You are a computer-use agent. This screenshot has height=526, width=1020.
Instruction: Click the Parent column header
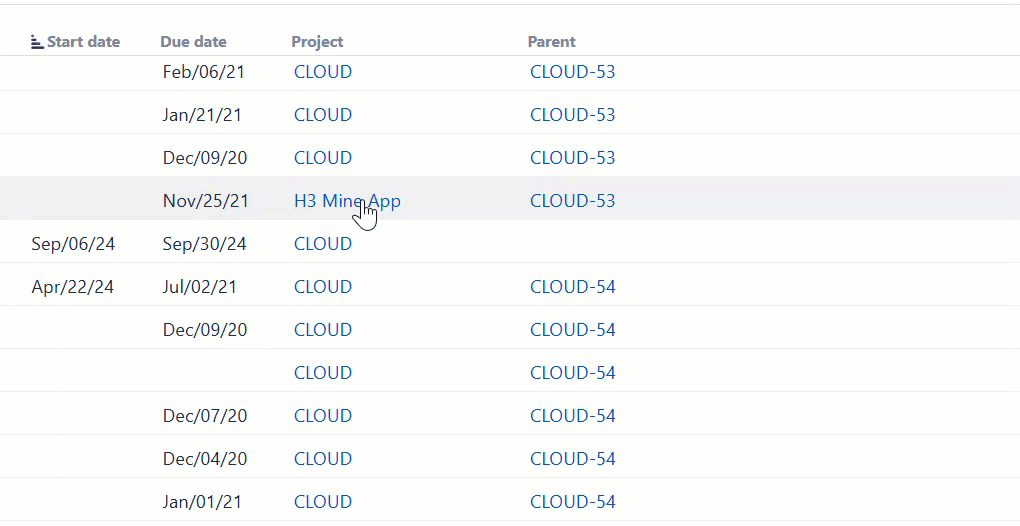(552, 42)
